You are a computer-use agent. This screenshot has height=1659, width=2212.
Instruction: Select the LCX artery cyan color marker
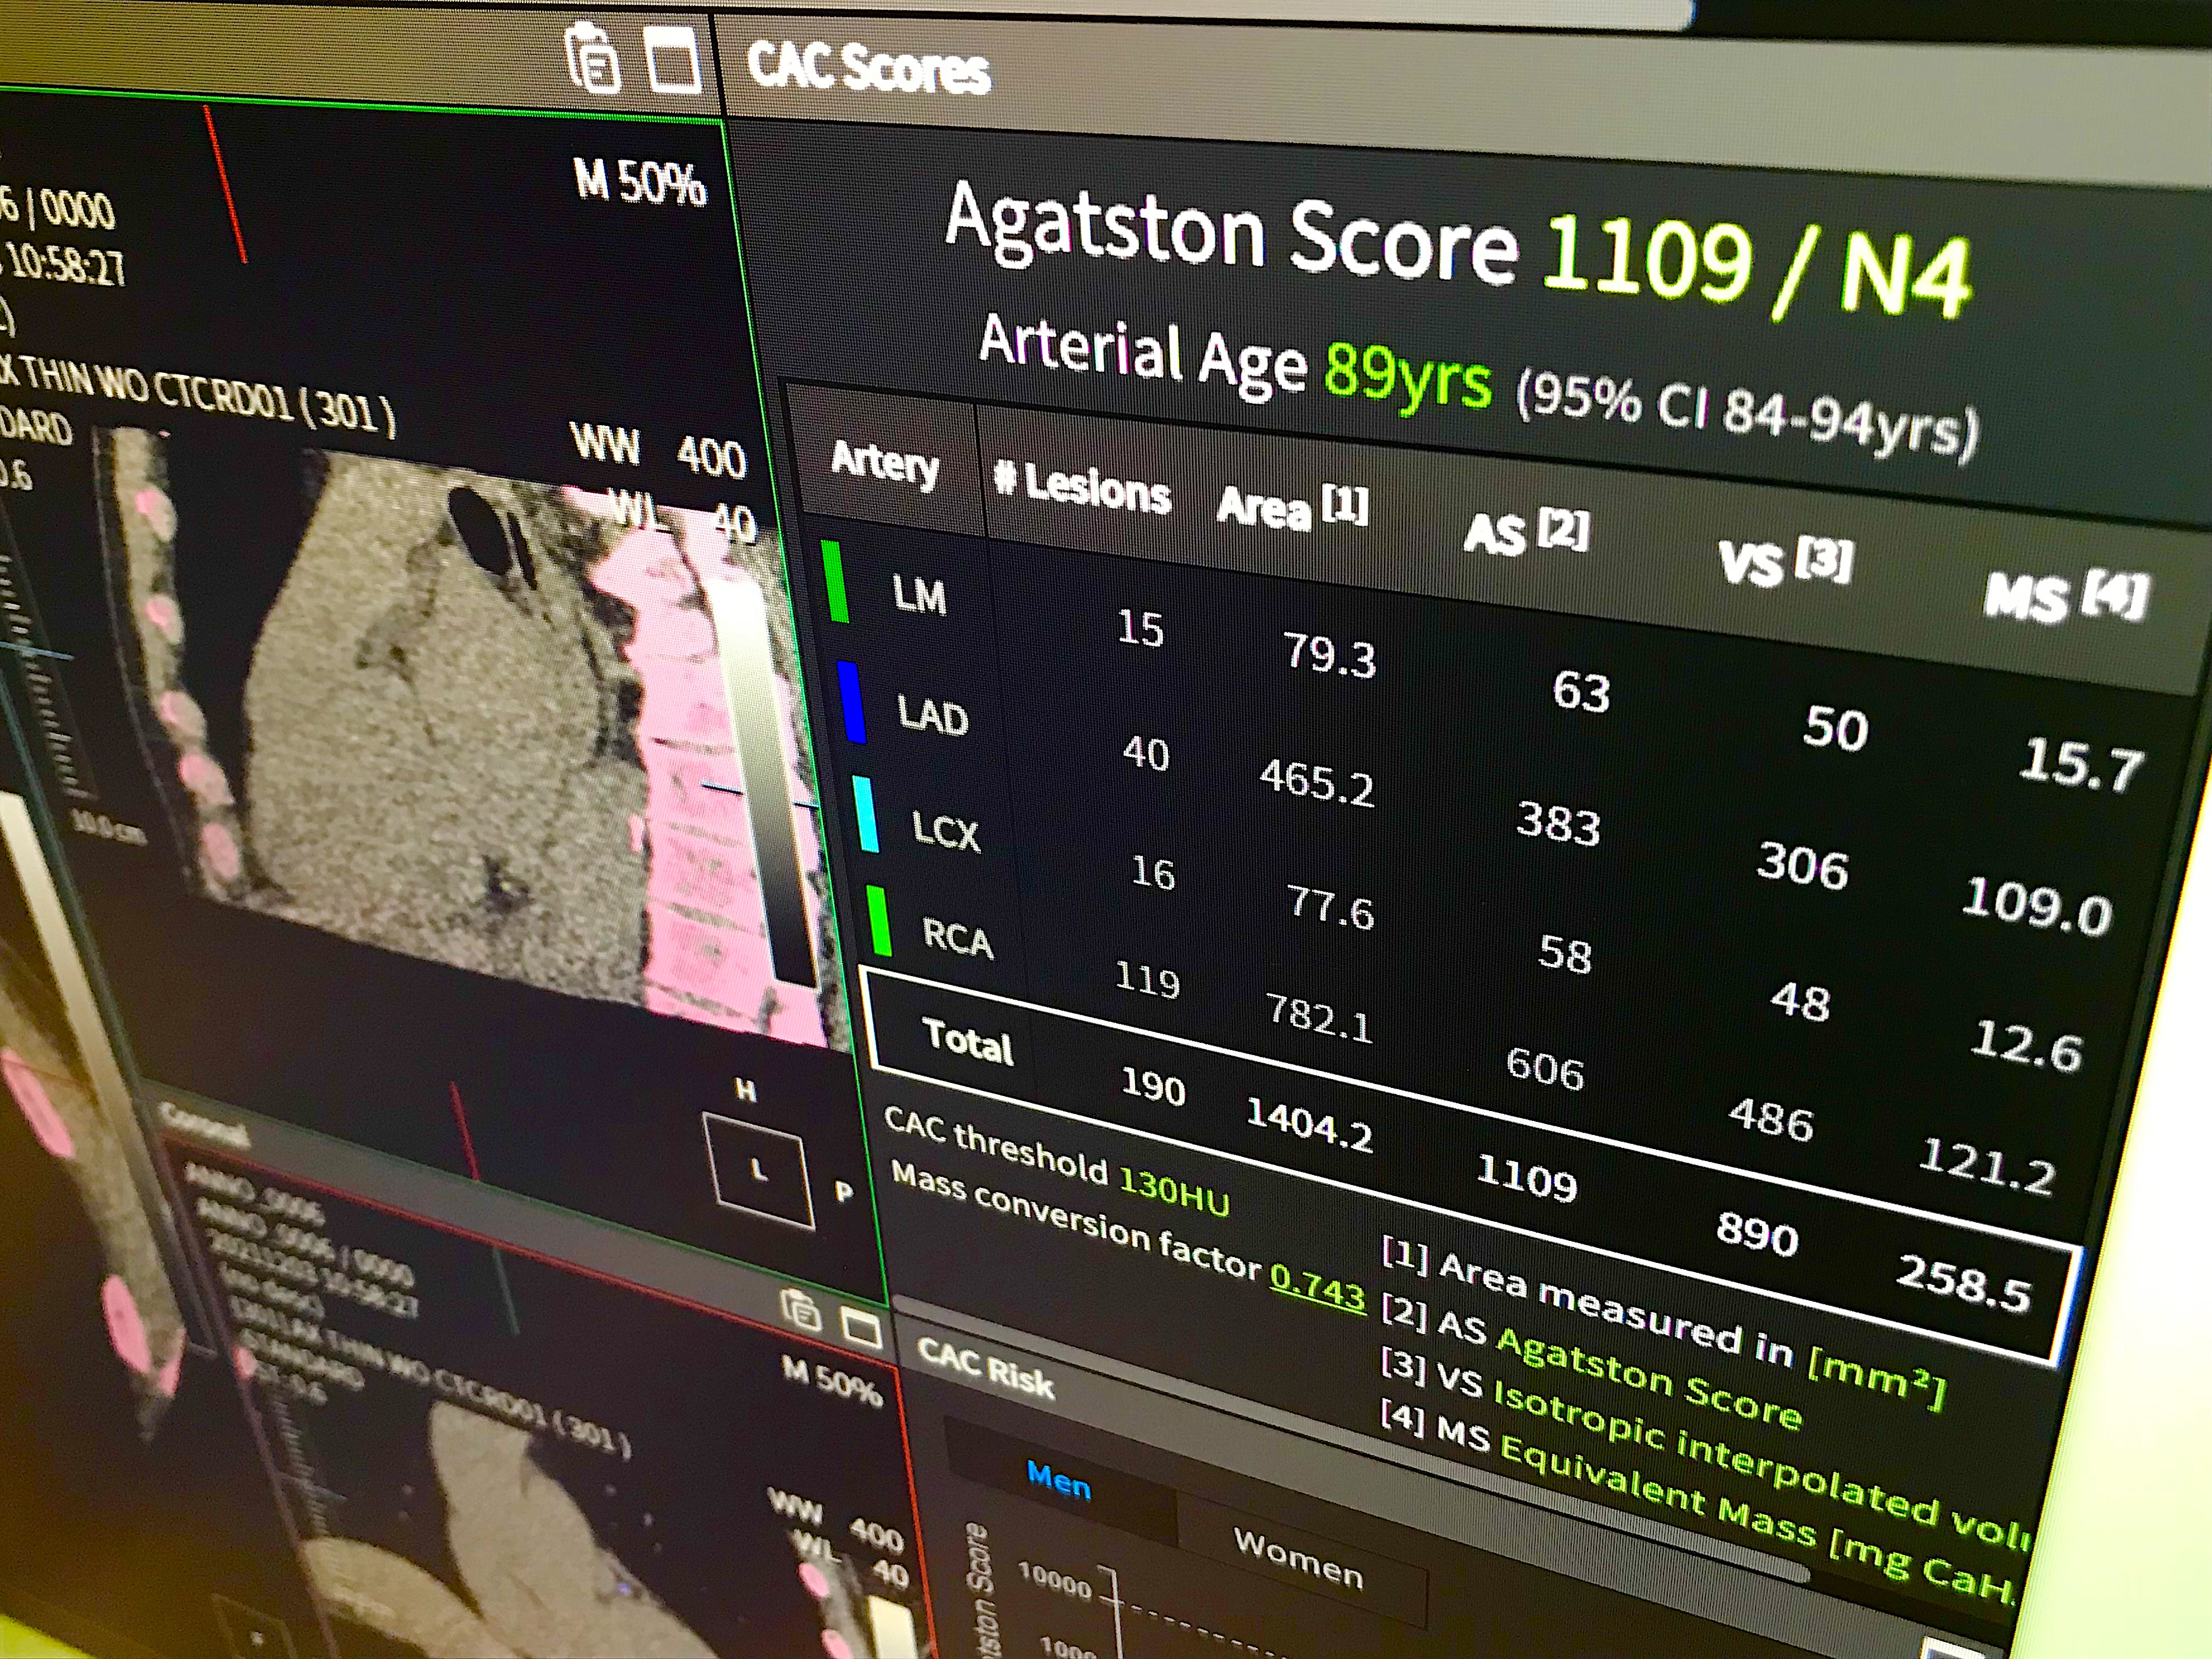(x=866, y=813)
